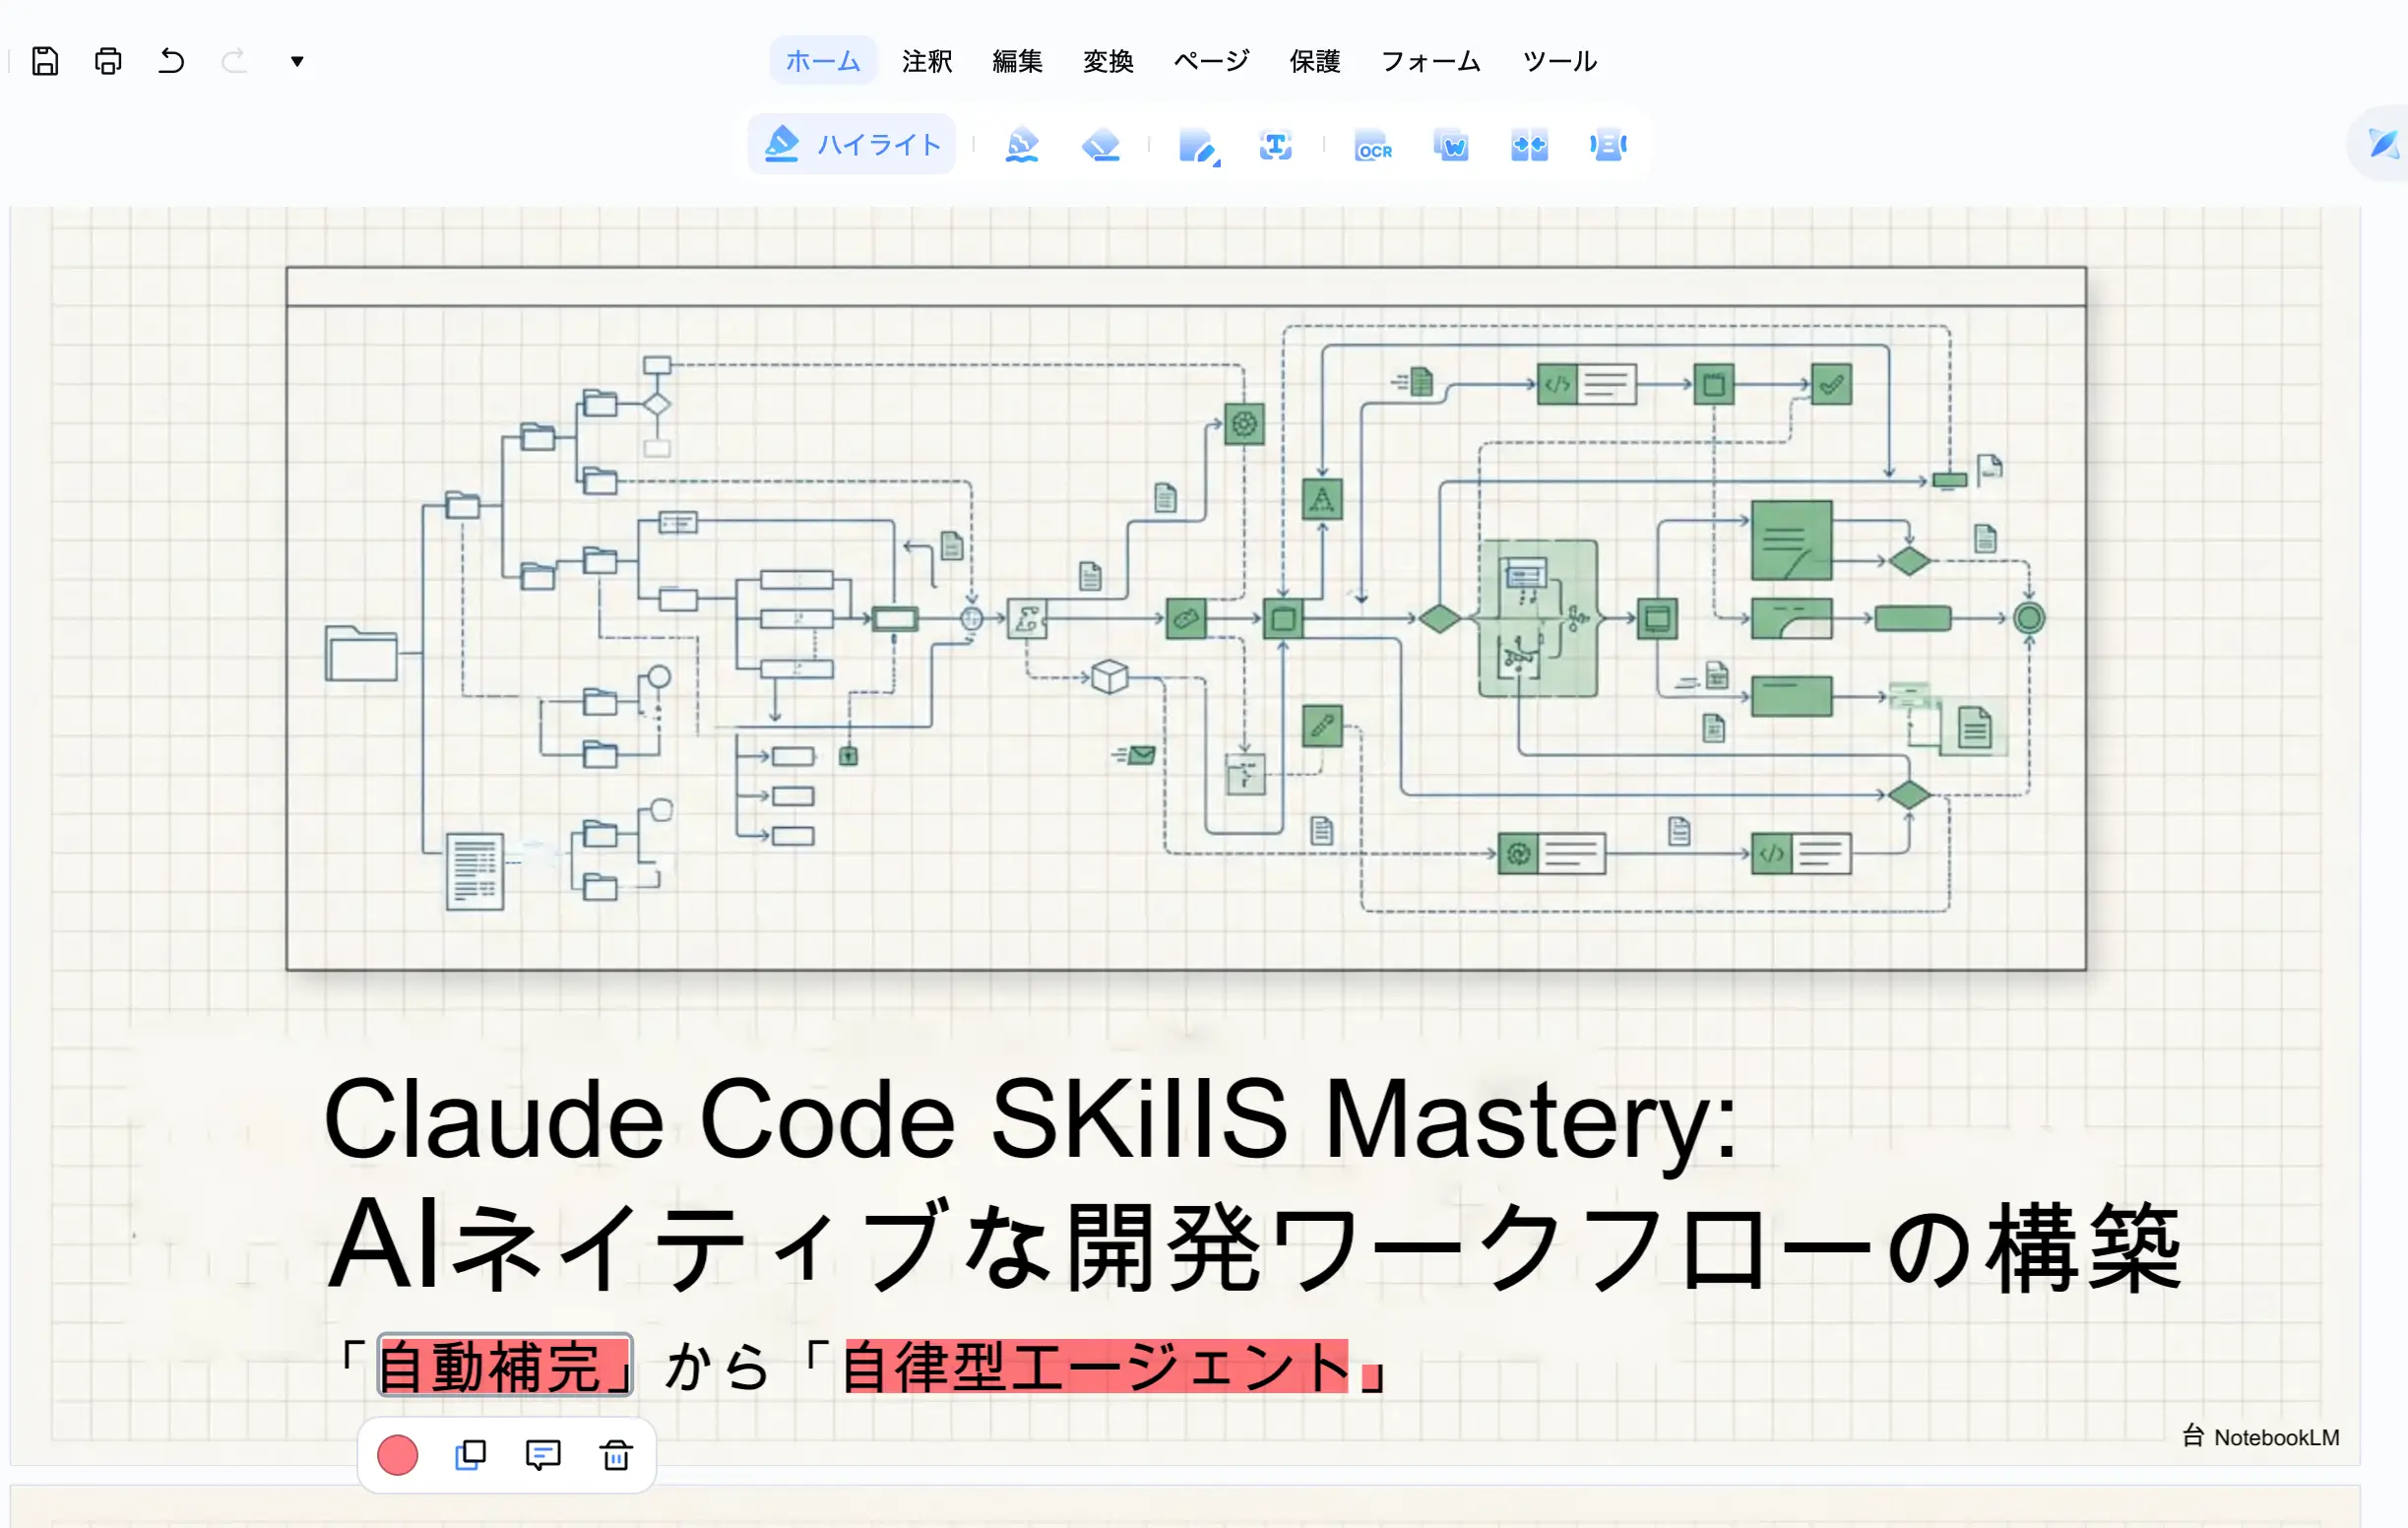Click the heading AIネイティブな開発ワークフローの構築
This screenshot has width=2408, height=1528.
pyautogui.click(x=1254, y=1245)
